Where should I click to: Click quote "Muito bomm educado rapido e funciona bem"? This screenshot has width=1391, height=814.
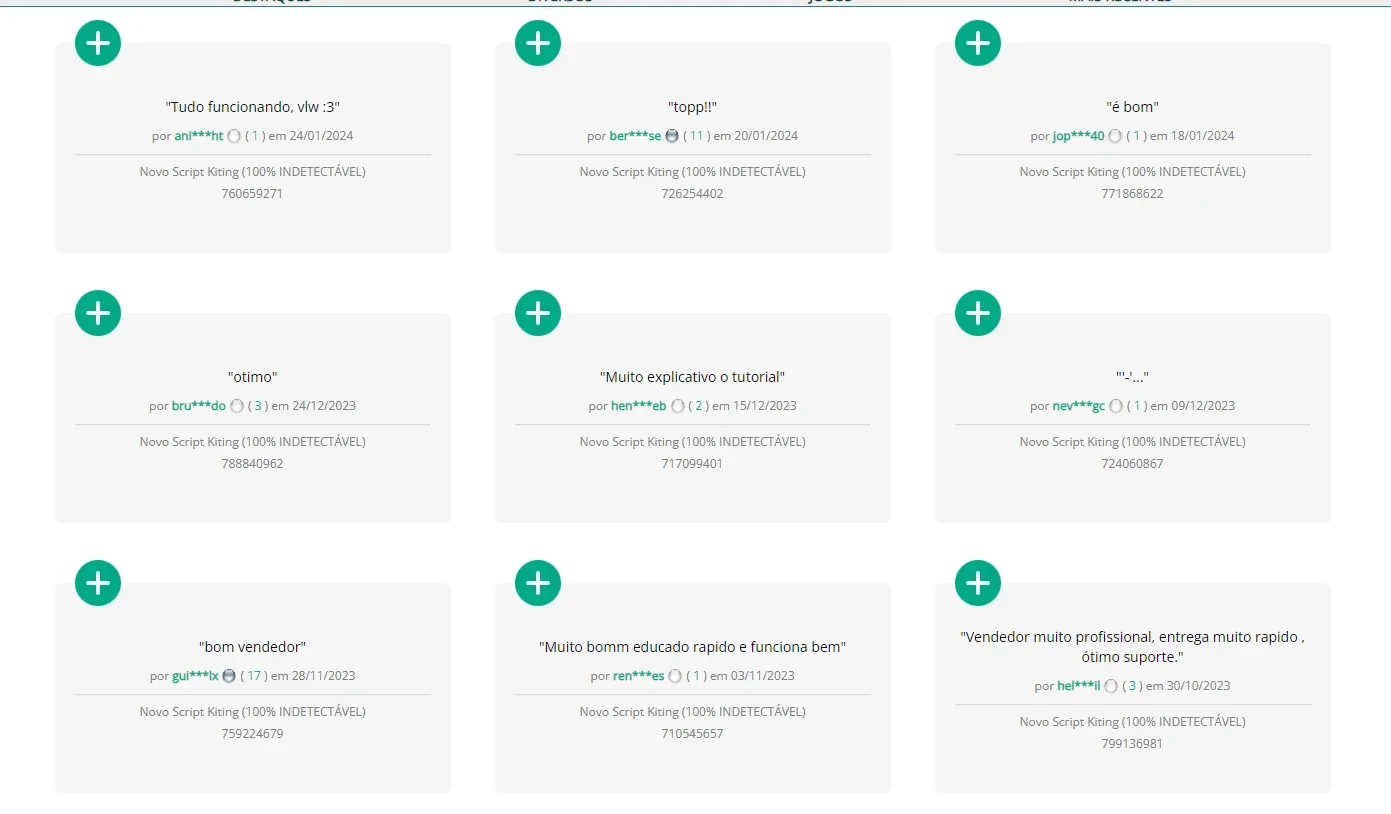692,647
